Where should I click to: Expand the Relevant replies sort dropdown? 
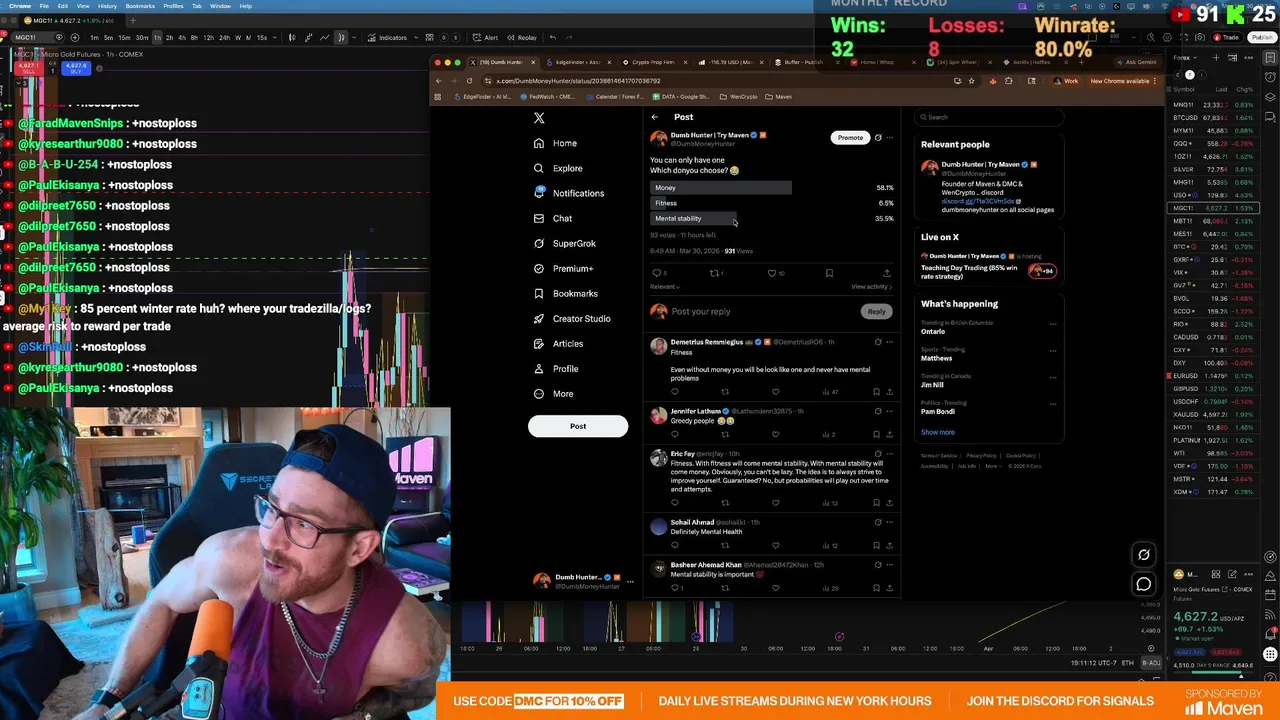664,287
